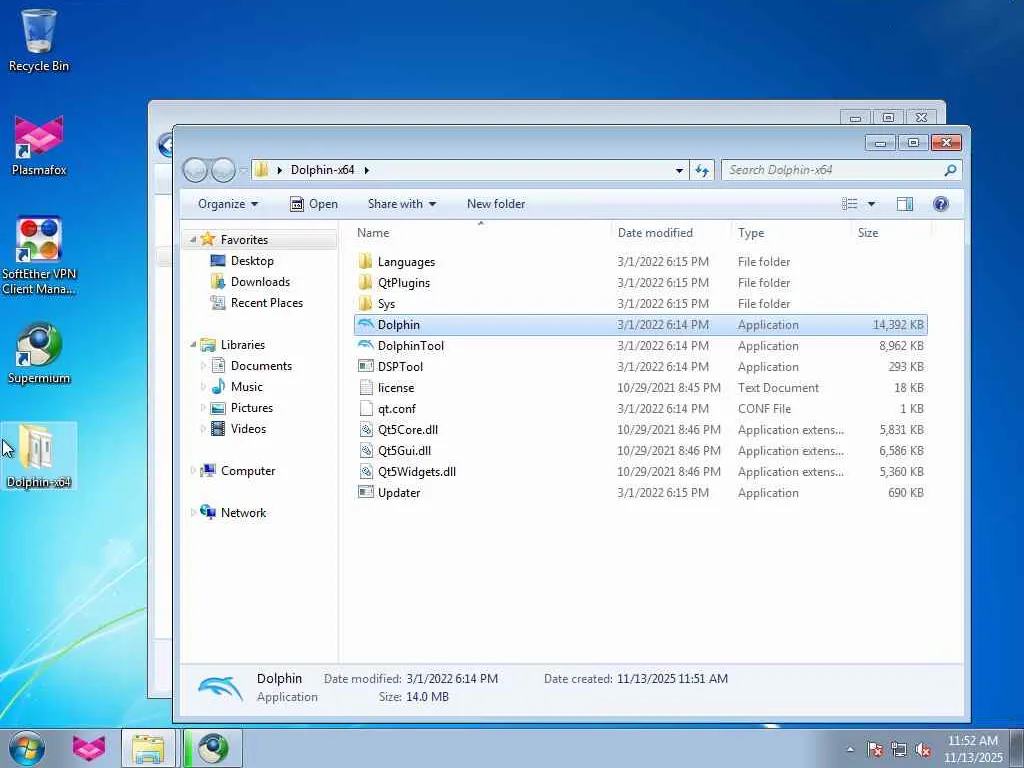Open the Share with dropdown
1024x768 pixels.
pyautogui.click(x=402, y=204)
